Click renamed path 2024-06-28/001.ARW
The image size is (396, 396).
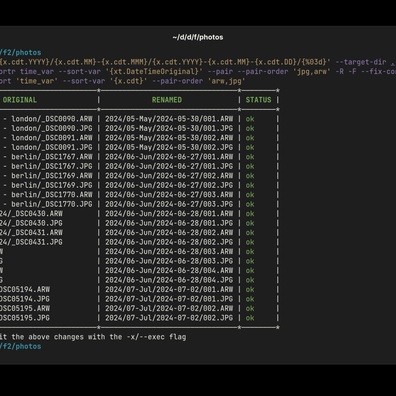click(x=169, y=214)
